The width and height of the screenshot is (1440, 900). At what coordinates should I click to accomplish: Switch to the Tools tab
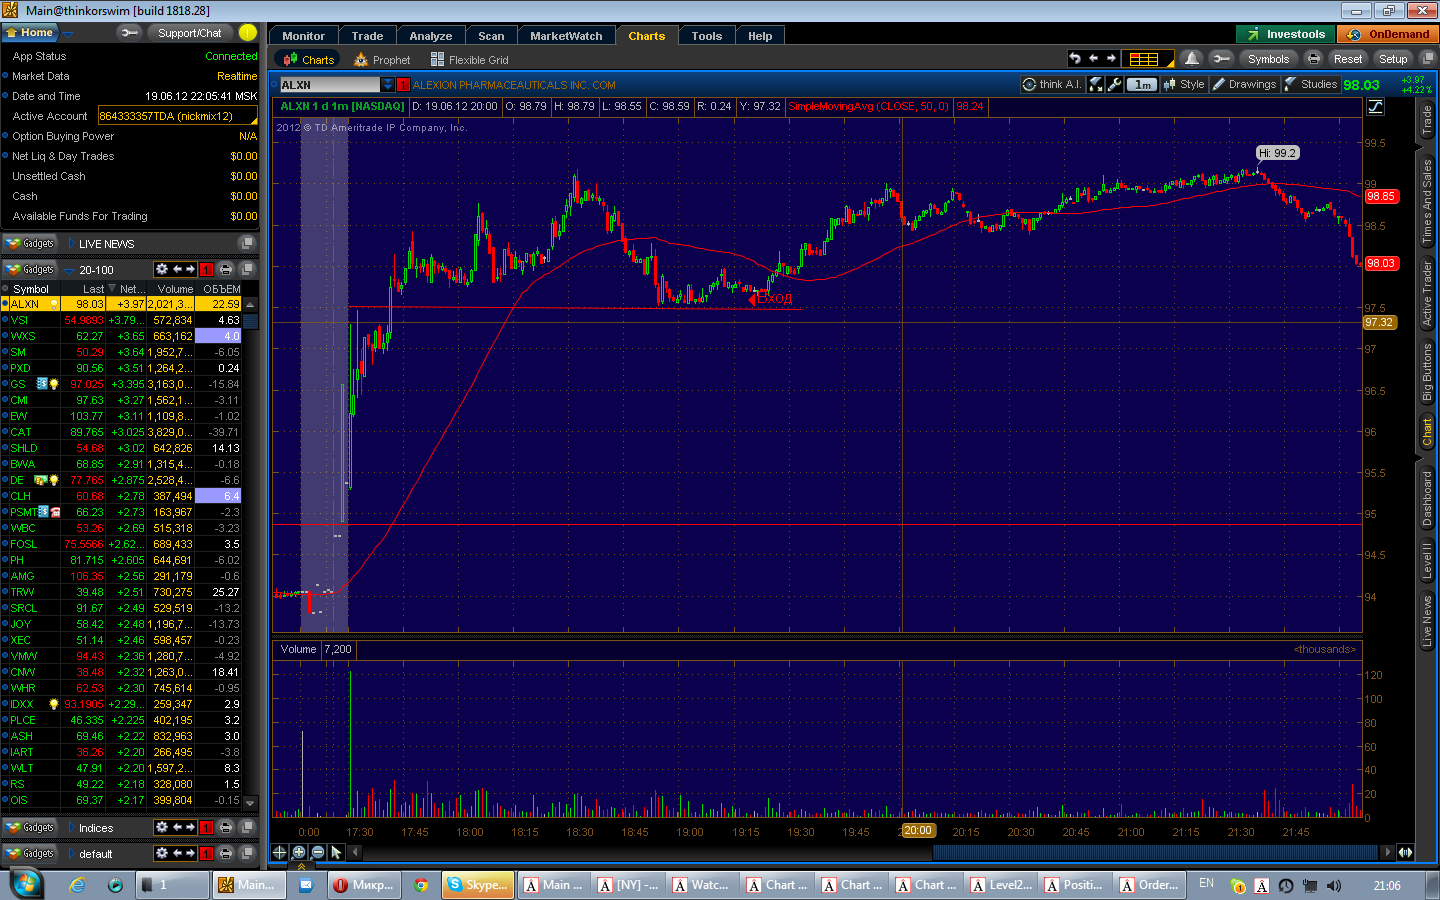pos(706,36)
